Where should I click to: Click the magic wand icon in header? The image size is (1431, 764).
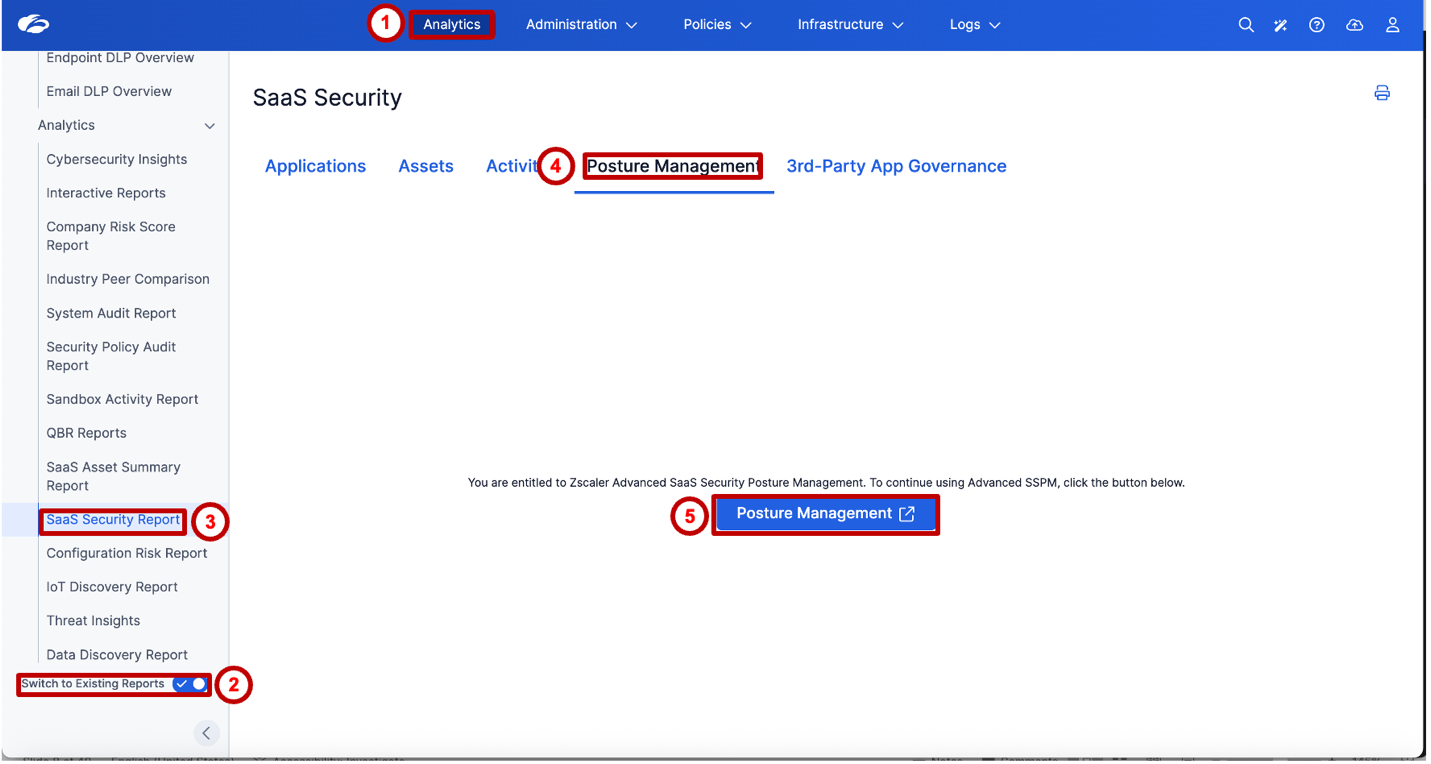coord(1281,25)
